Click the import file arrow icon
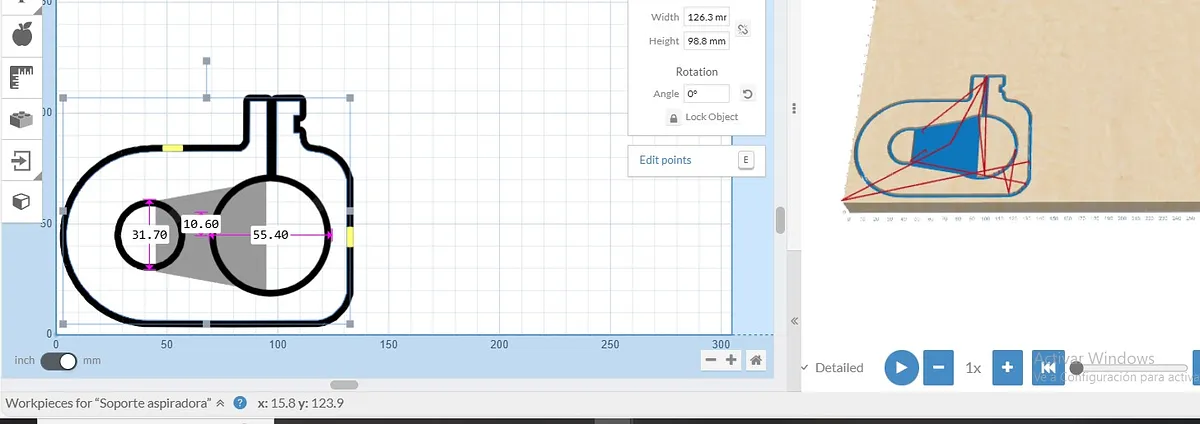 (22, 160)
